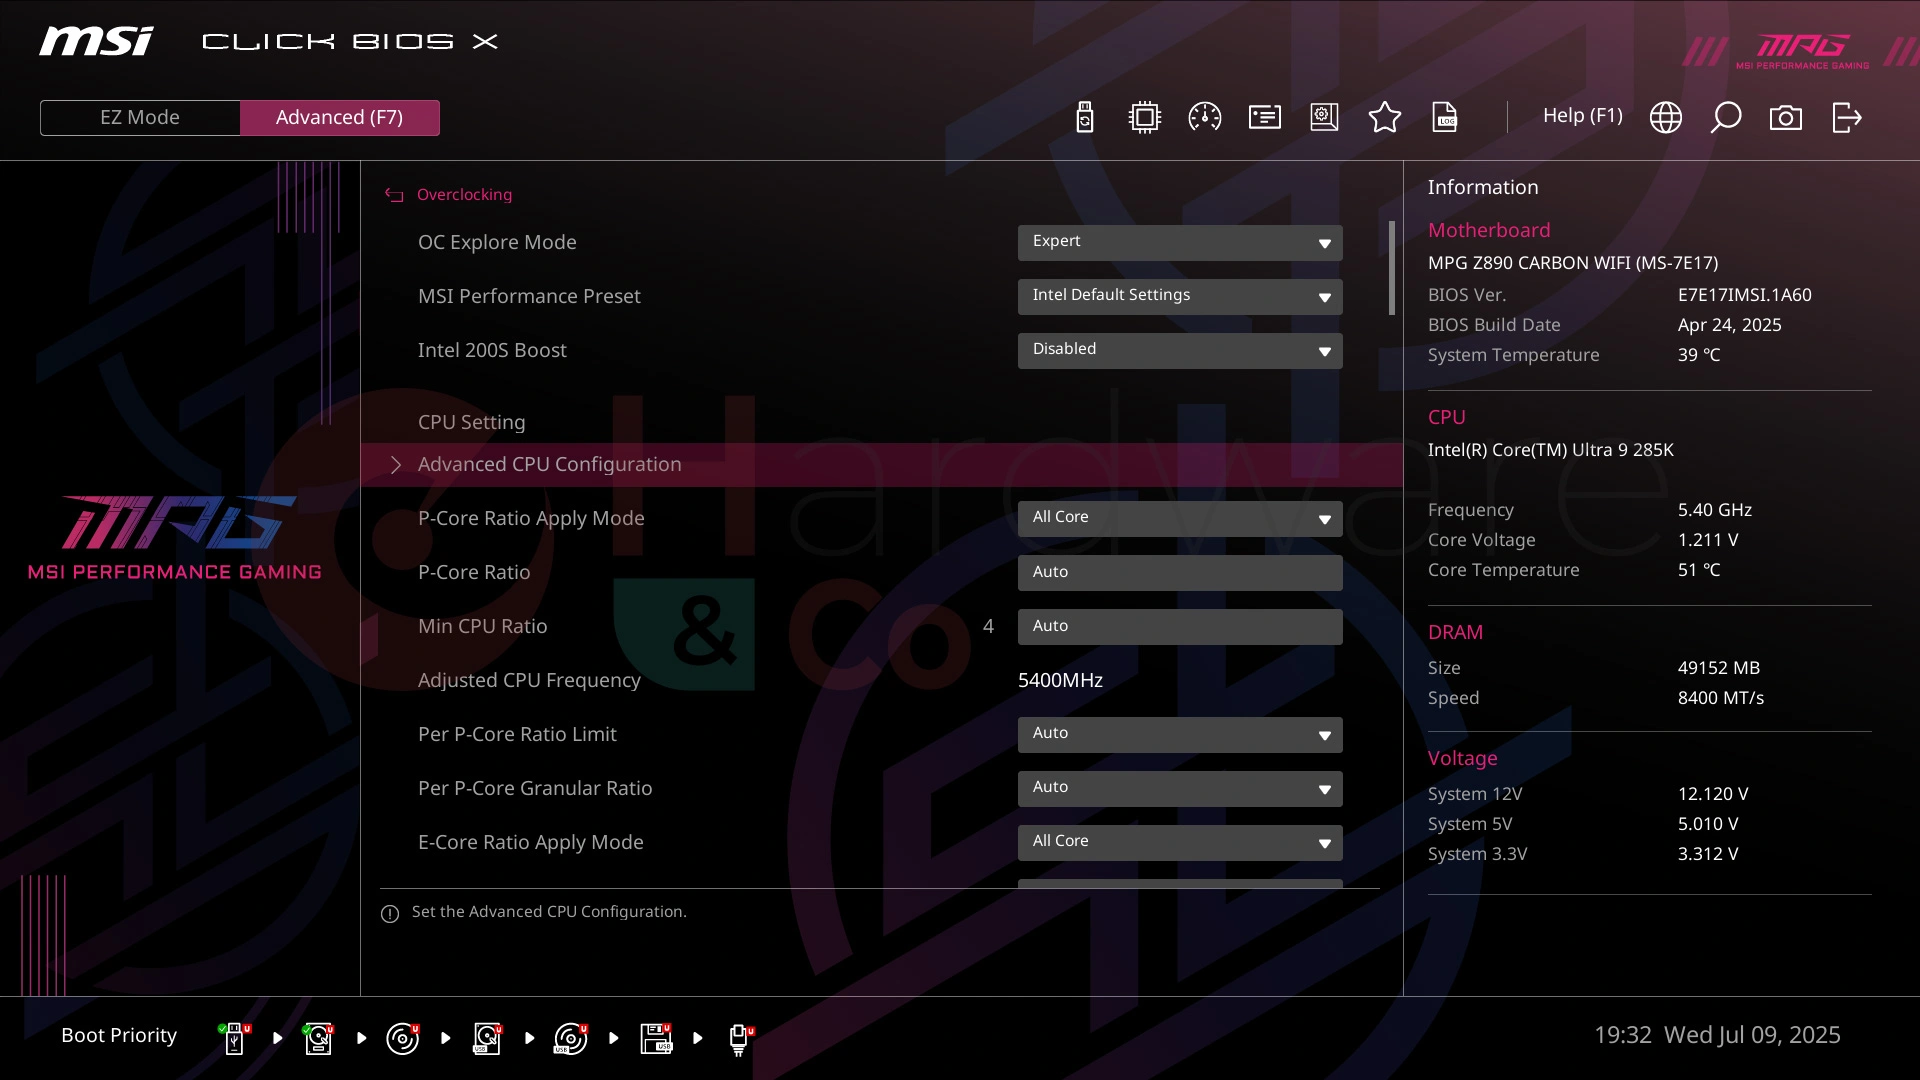This screenshot has width=1920, height=1080.
Task: Open the E-Core Ratio Apply Mode dropdown
Action: (x=1180, y=842)
